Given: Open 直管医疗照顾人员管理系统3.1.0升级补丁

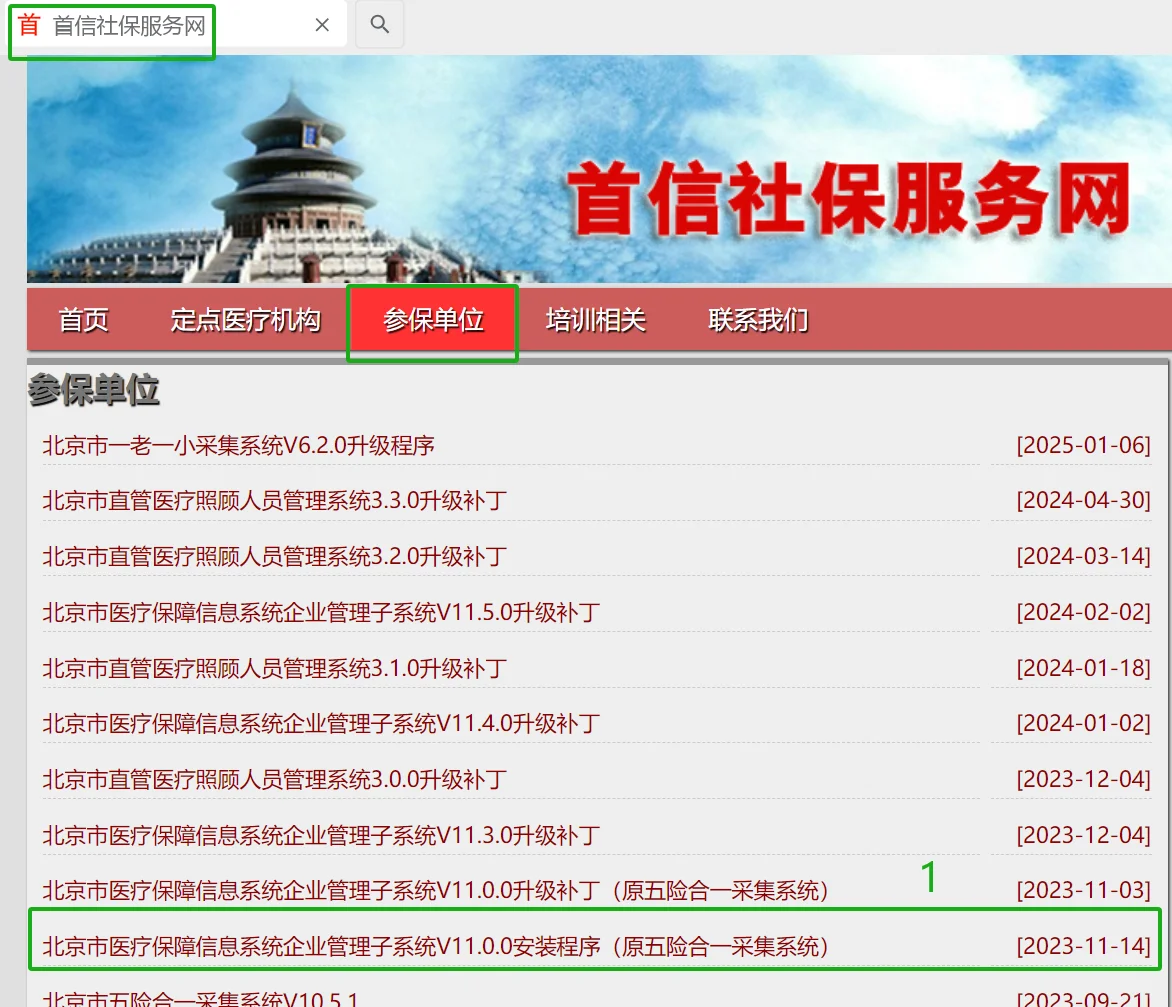Looking at the screenshot, I should [272, 668].
